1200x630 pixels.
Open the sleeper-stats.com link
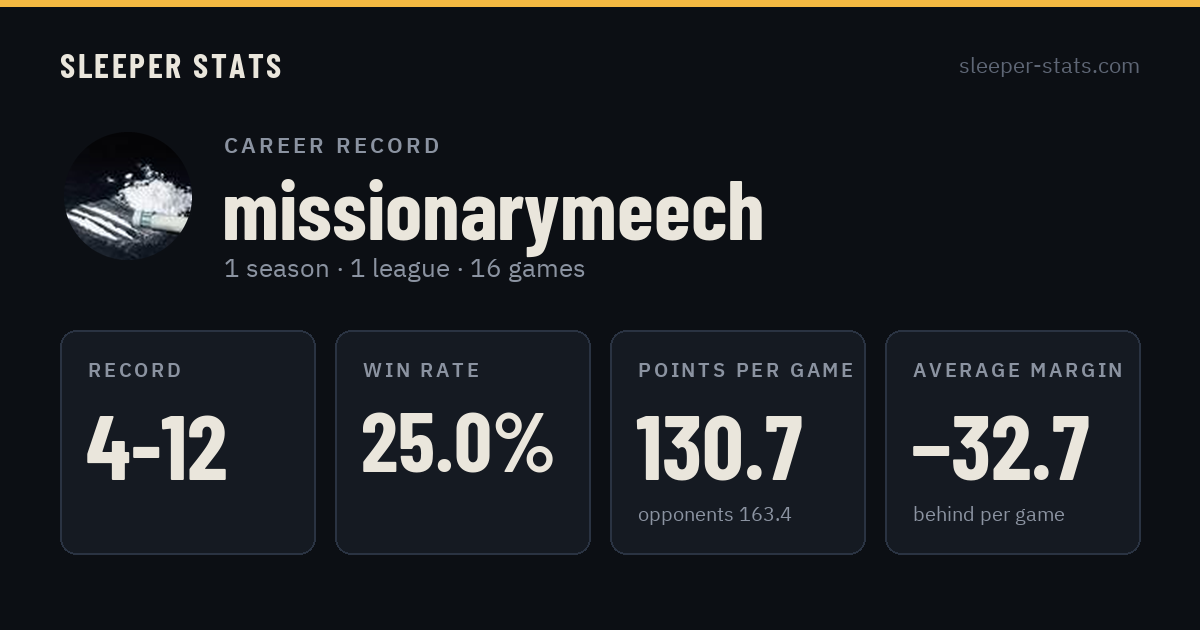1049,66
